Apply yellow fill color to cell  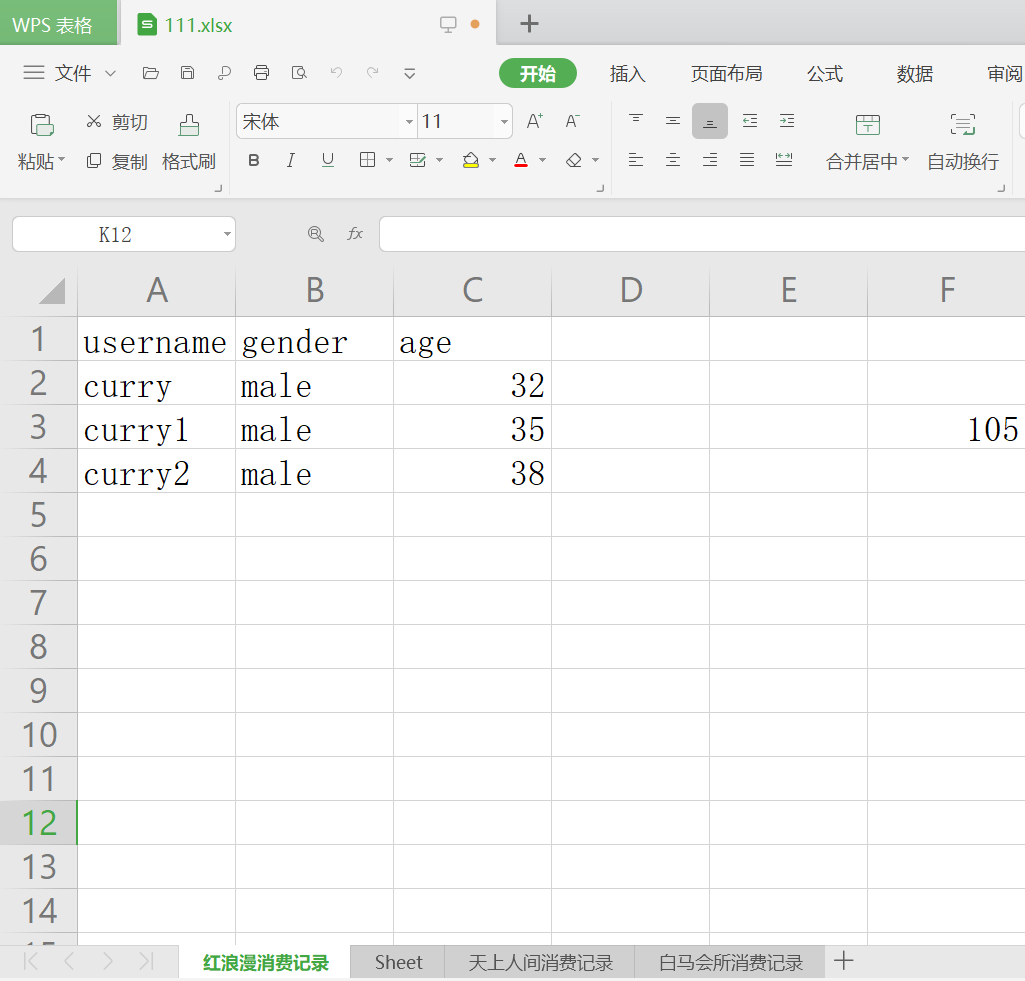click(x=471, y=160)
